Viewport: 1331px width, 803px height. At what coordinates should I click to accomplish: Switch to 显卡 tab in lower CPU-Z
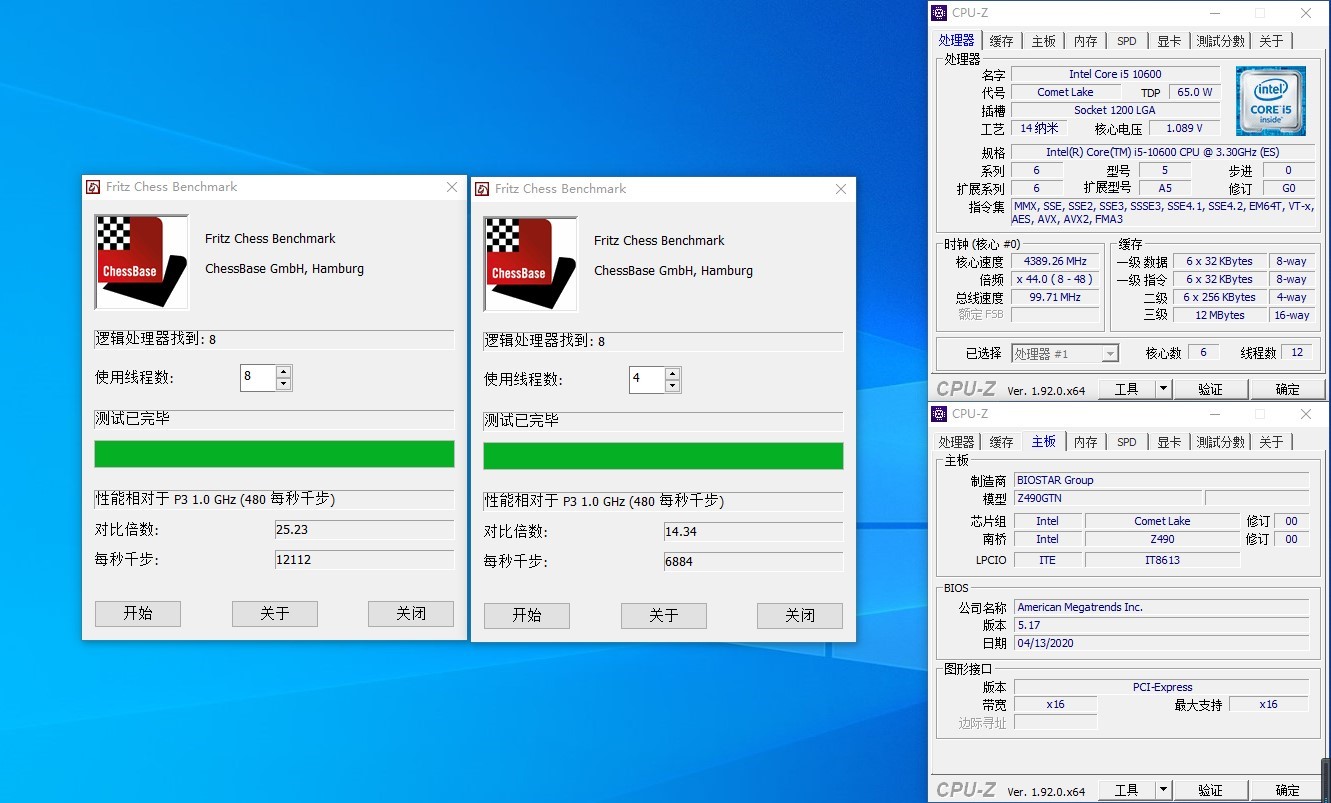[1169, 442]
